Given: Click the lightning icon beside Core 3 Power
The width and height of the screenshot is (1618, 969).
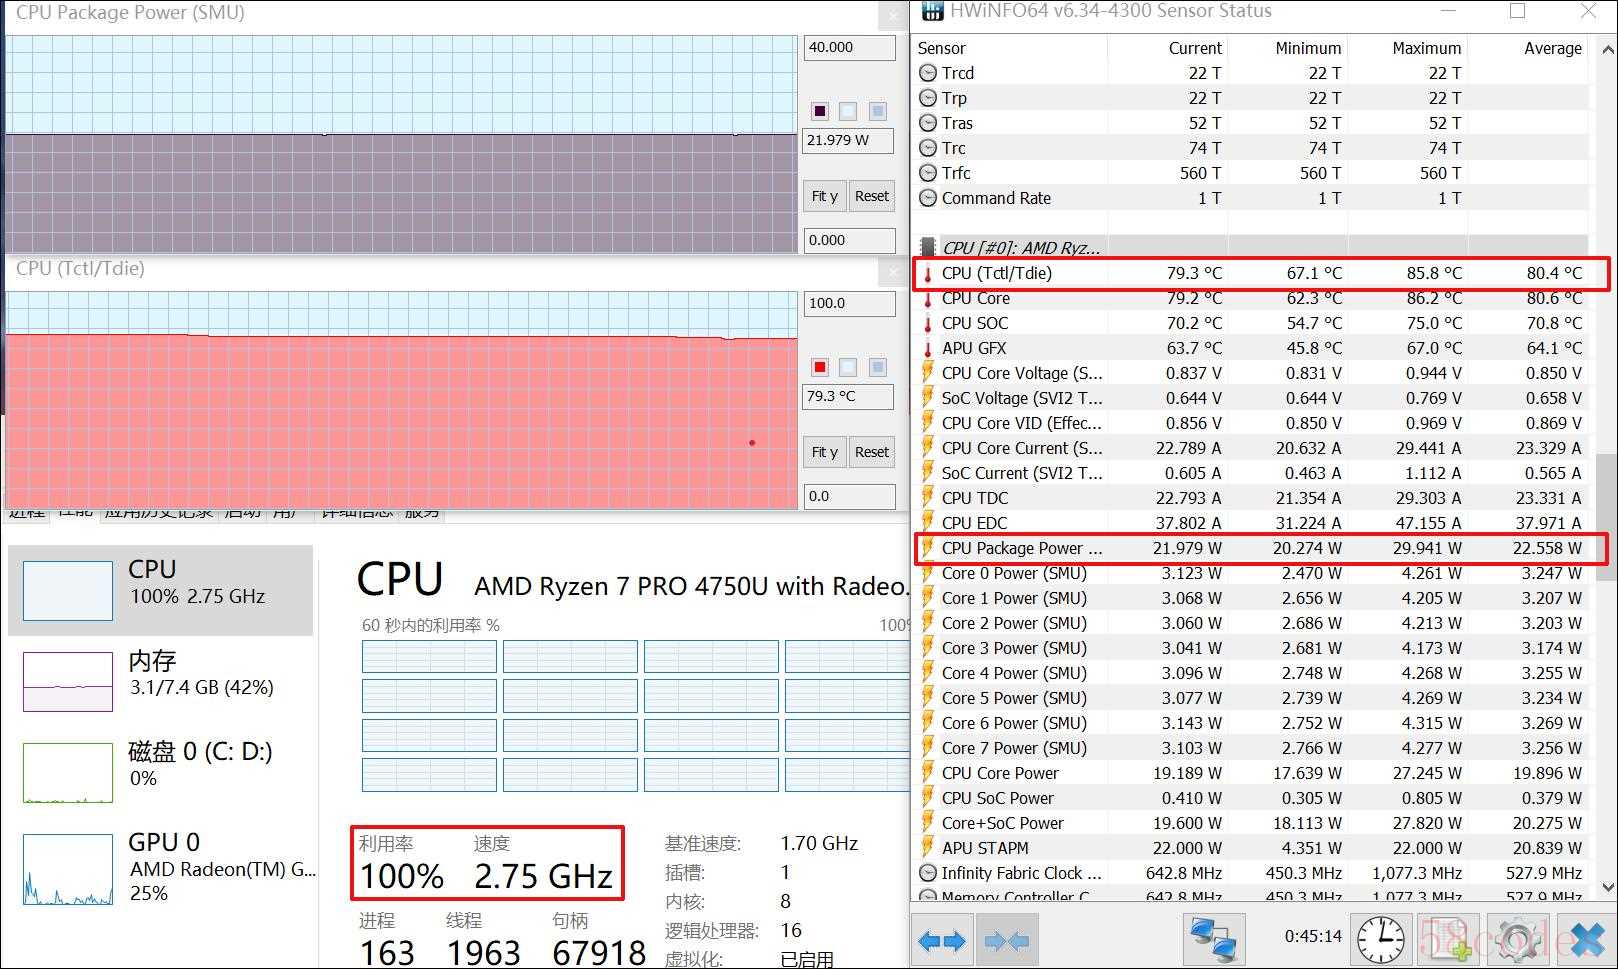Looking at the screenshot, I should click(x=928, y=648).
